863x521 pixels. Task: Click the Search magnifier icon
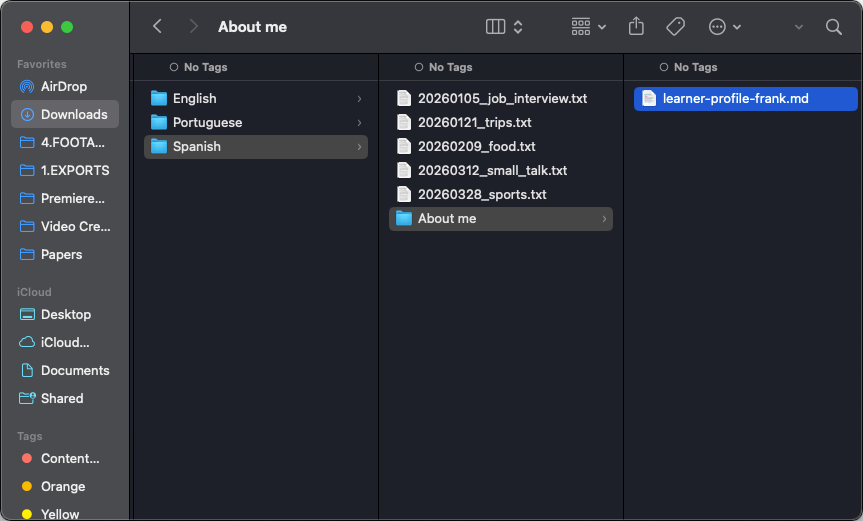point(834,27)
